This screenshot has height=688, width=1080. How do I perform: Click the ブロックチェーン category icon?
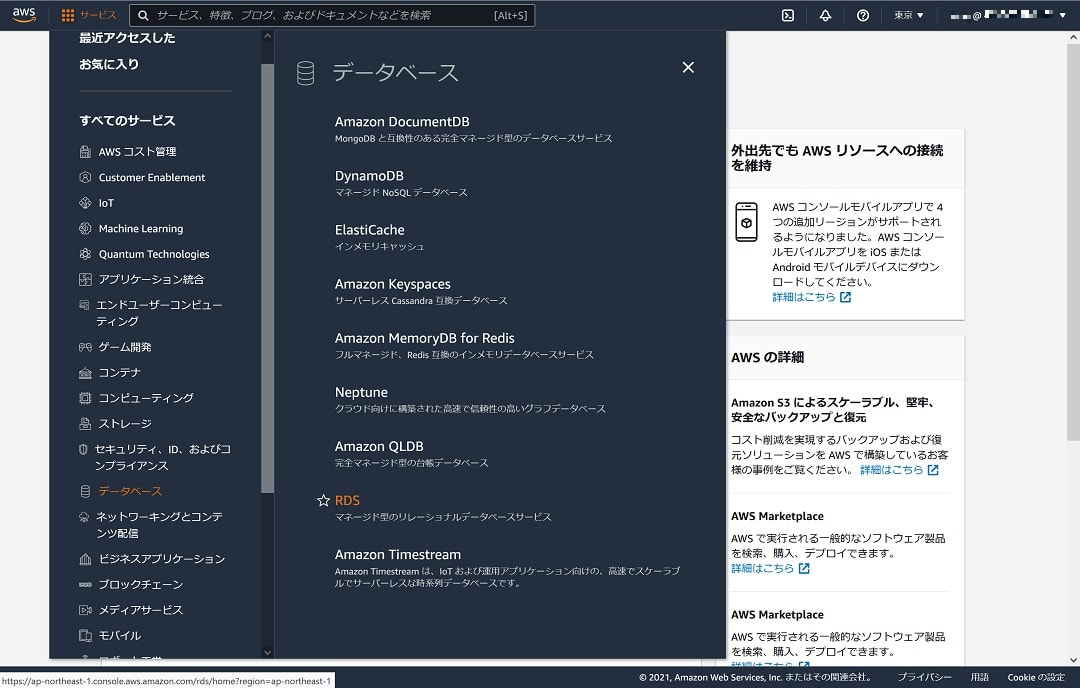point(85,584)
